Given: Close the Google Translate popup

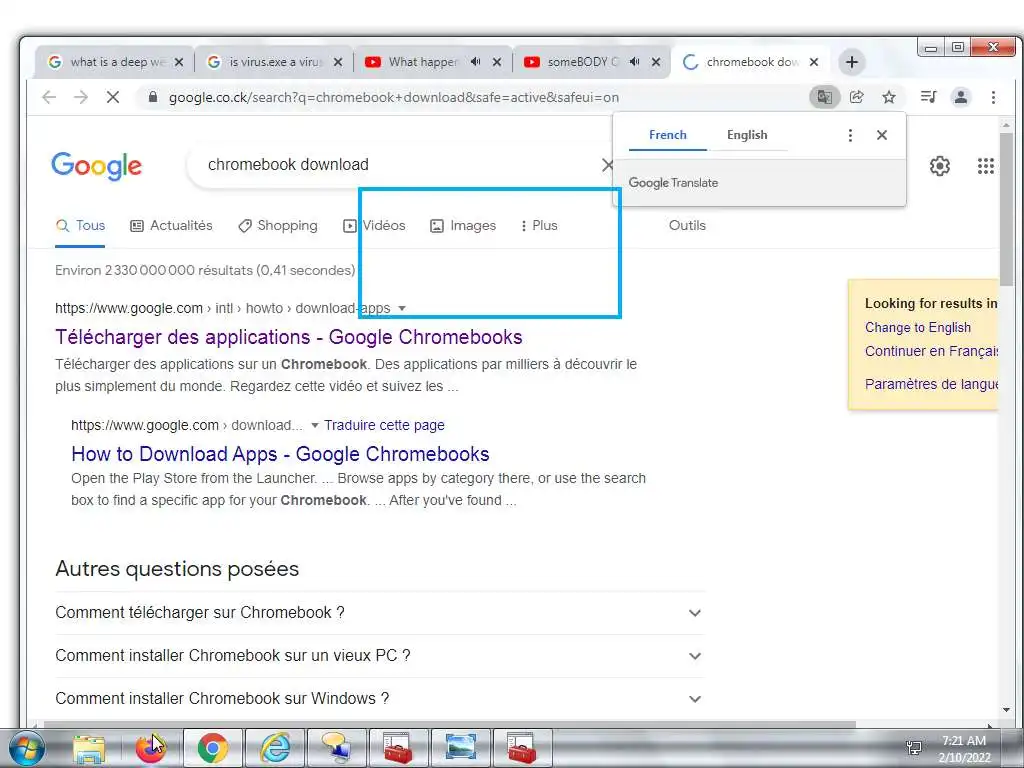Looking at the screenshot, I should pyautogui.click(x=882, y=135).
